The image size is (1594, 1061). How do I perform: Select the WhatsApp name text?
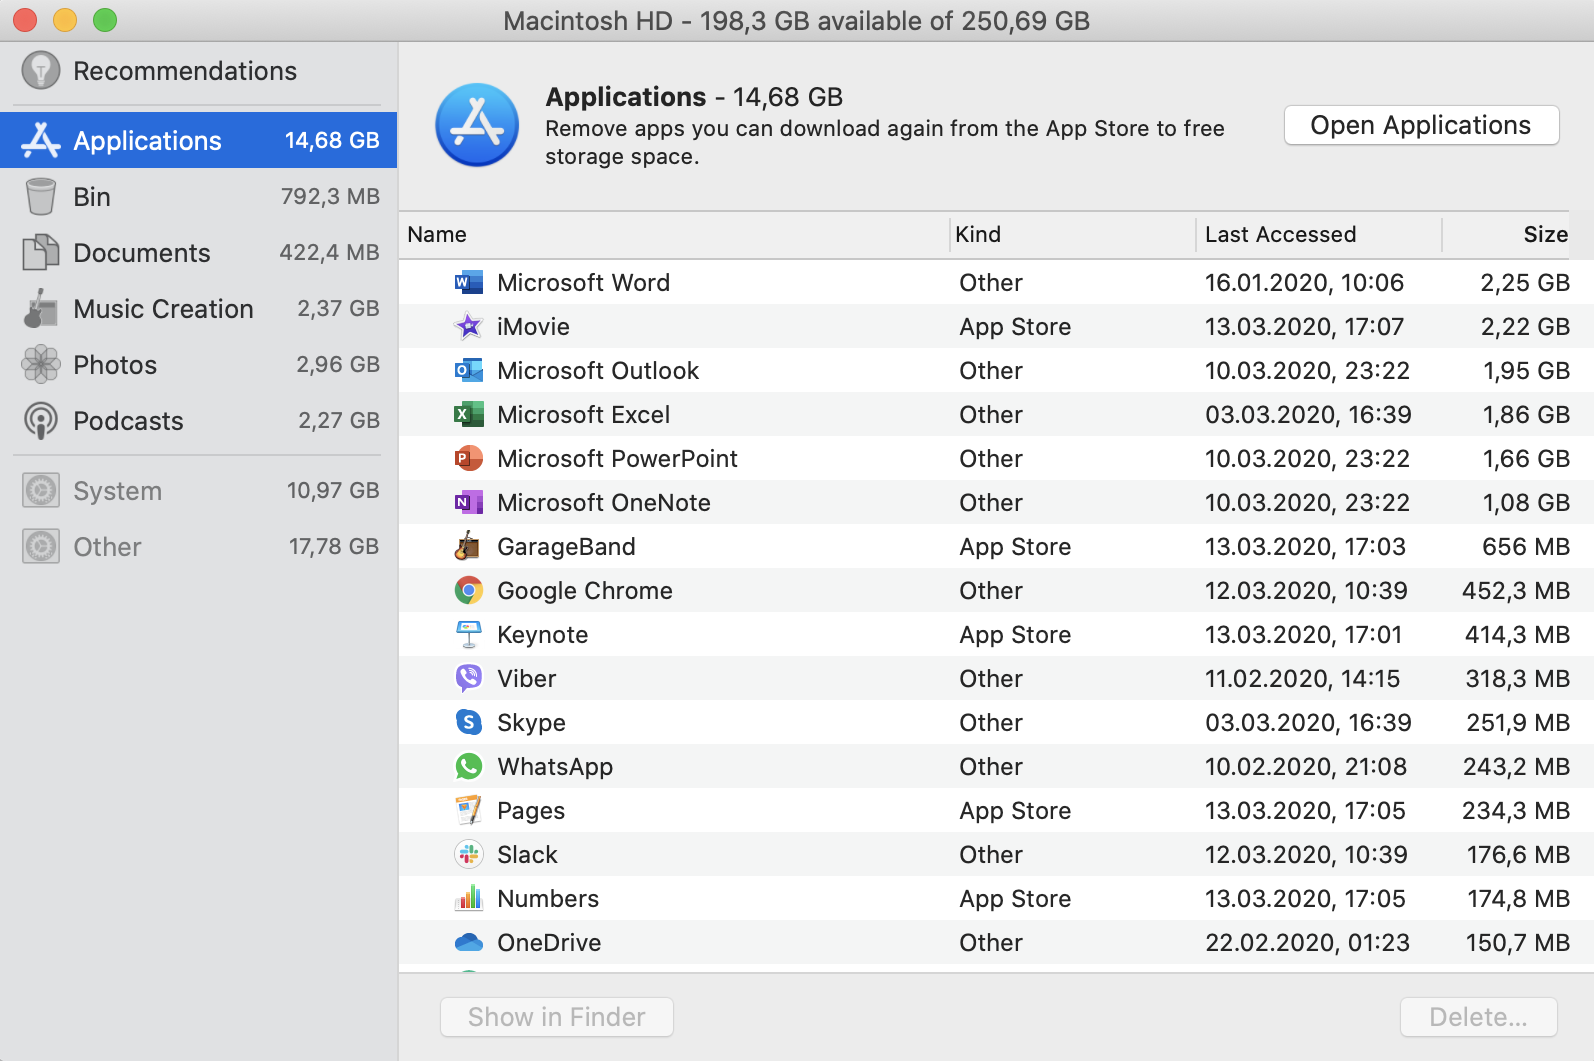click(x=555, y=766)
